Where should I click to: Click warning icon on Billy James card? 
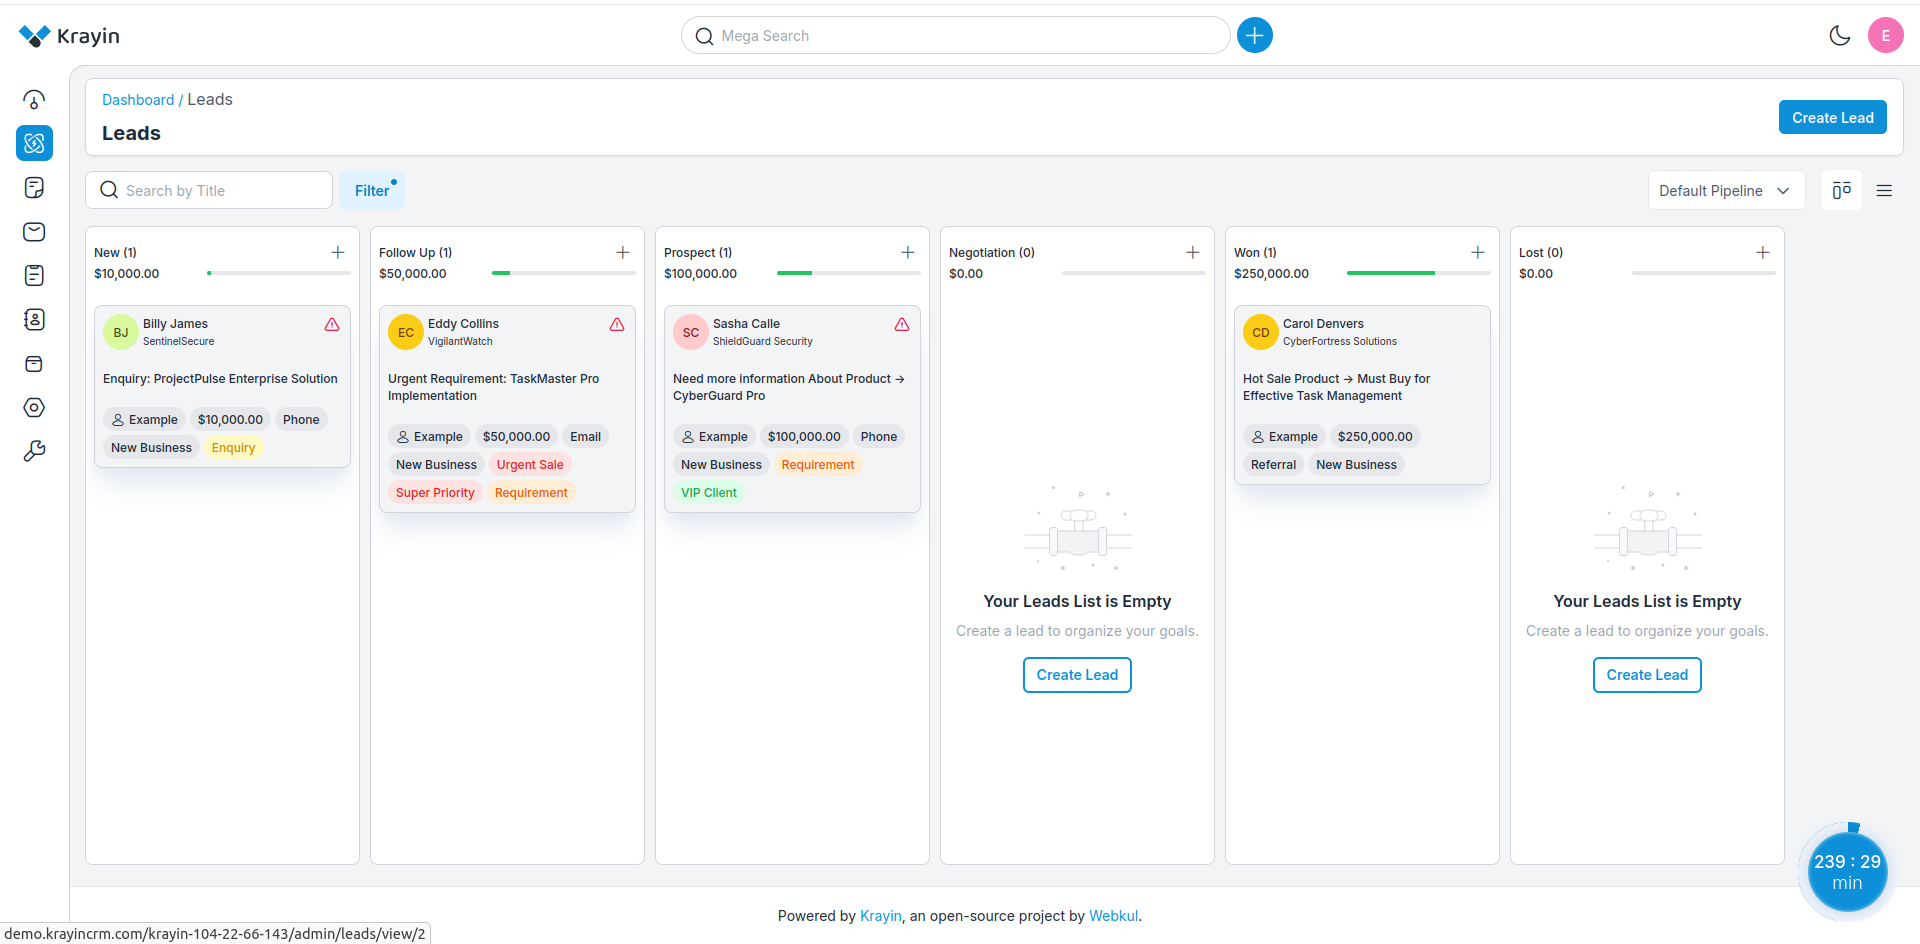tap(332, 324)
